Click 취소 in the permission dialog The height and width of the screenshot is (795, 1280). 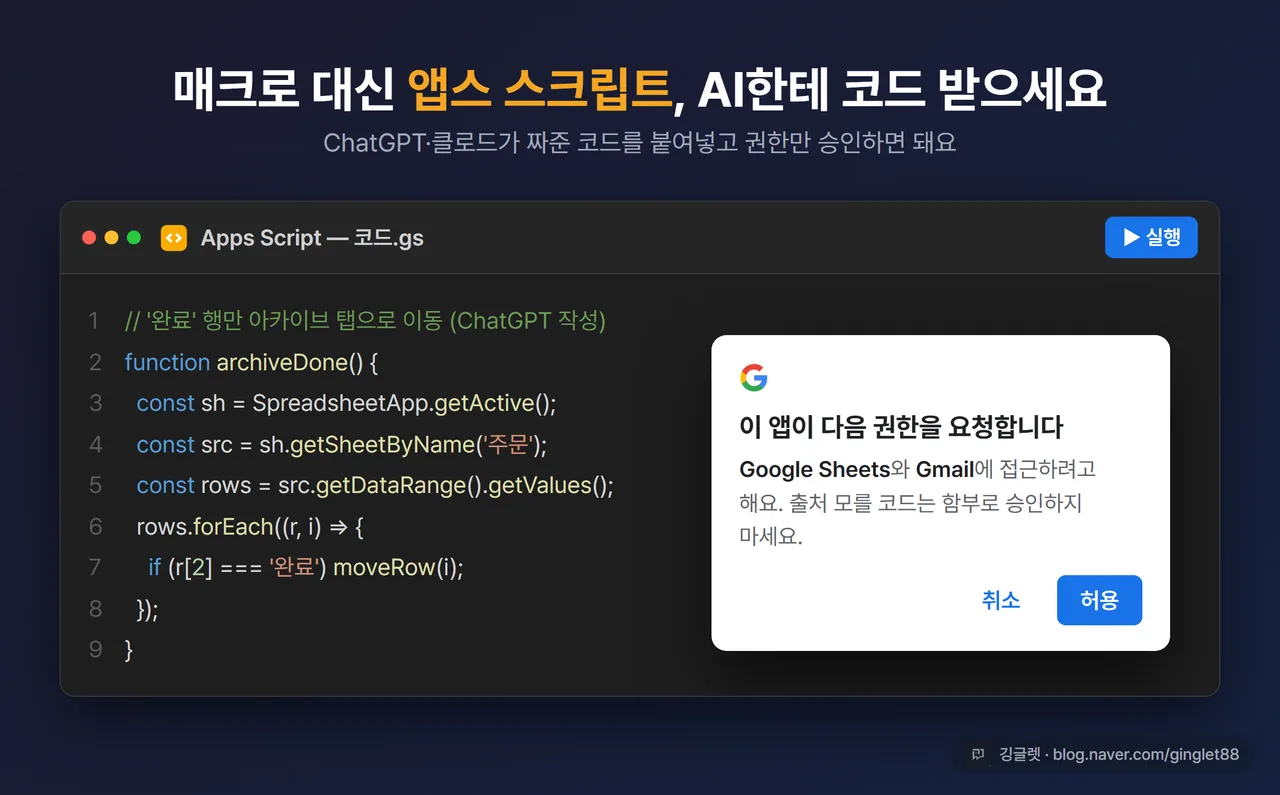coord(1001,600)
